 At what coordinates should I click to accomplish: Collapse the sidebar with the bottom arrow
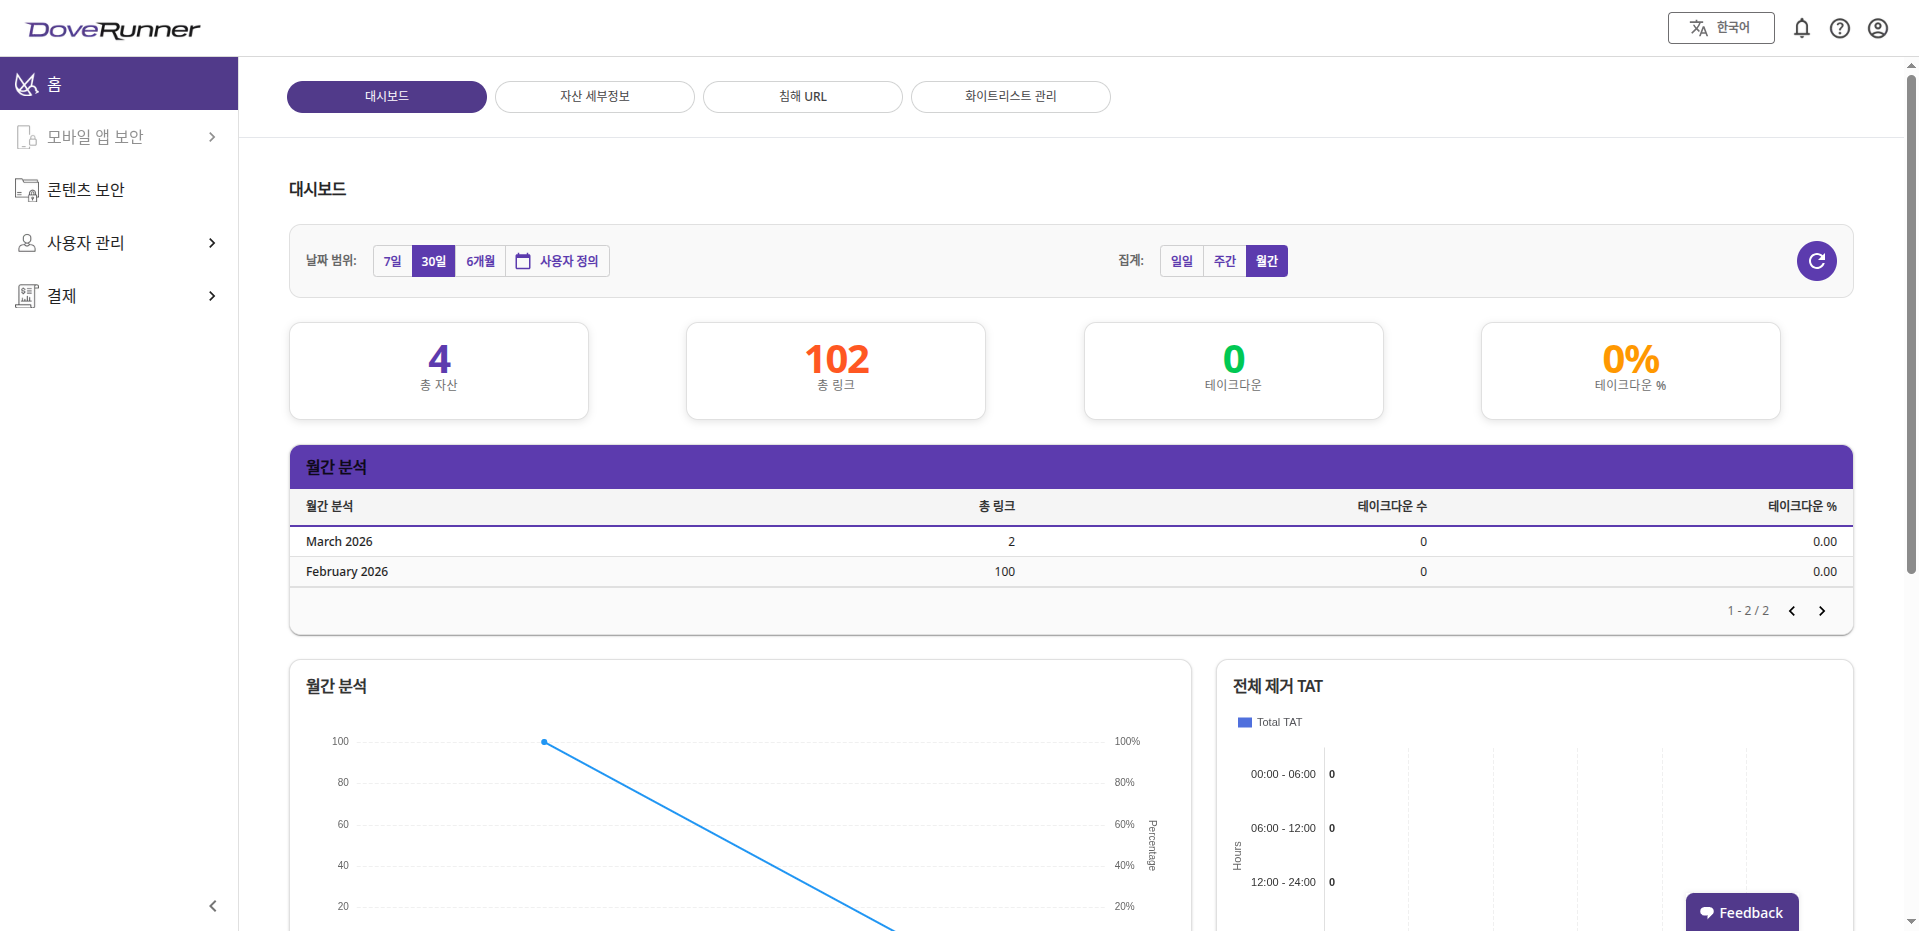pos(212,906)
